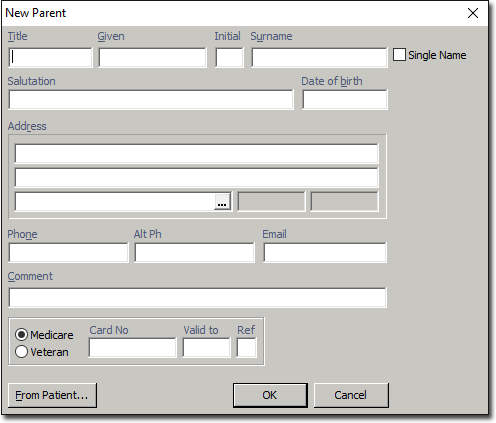Viewport: 496px width, 423px height.
Task: Click the Salutation text field
Action: point(151,99)
